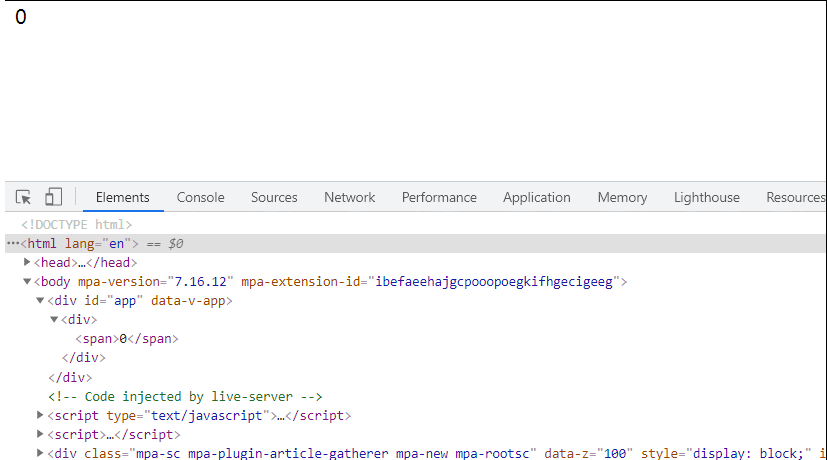This screenshot has width=827, height=460.
Task: Click the mpa-extension-id attribute value
Action: coord(494,282)
